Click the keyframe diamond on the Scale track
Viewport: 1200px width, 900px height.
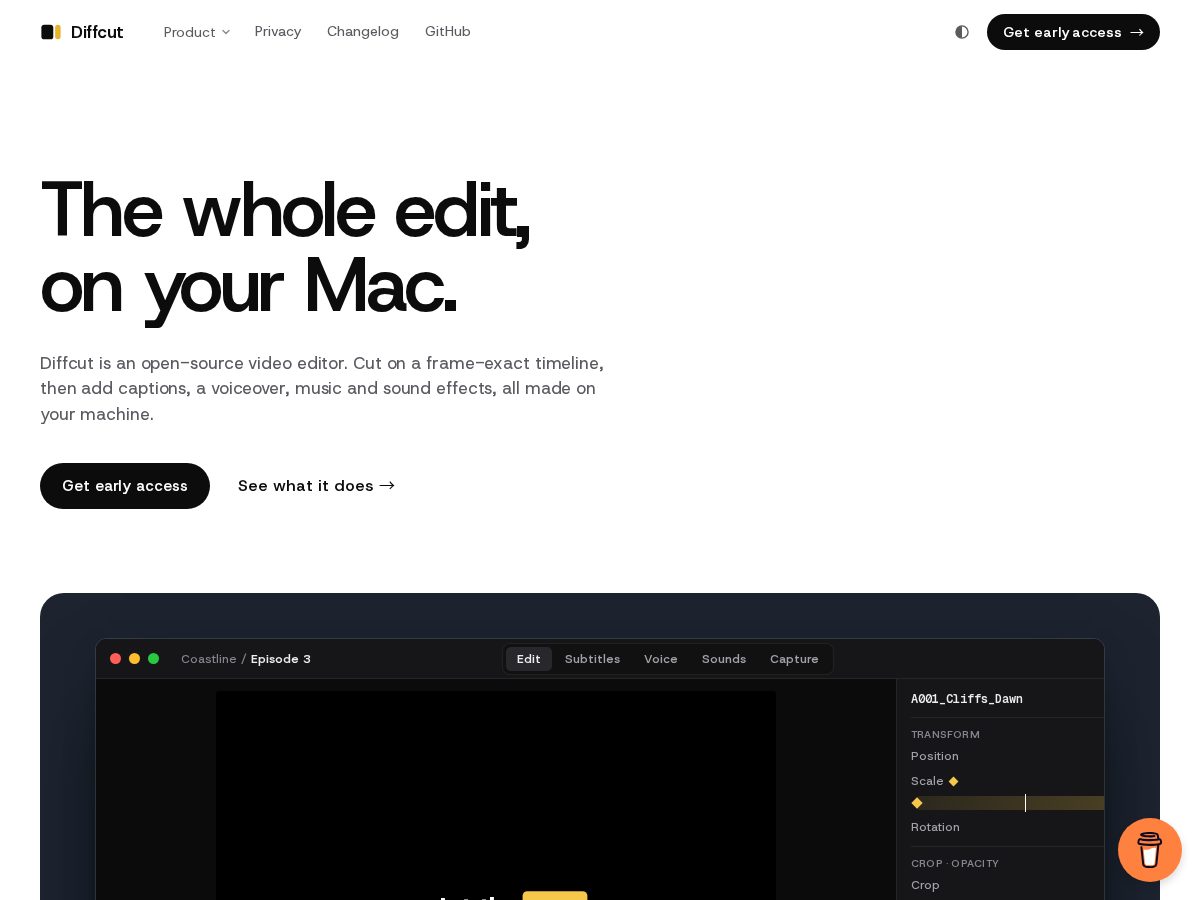click(x=917, y=803)
